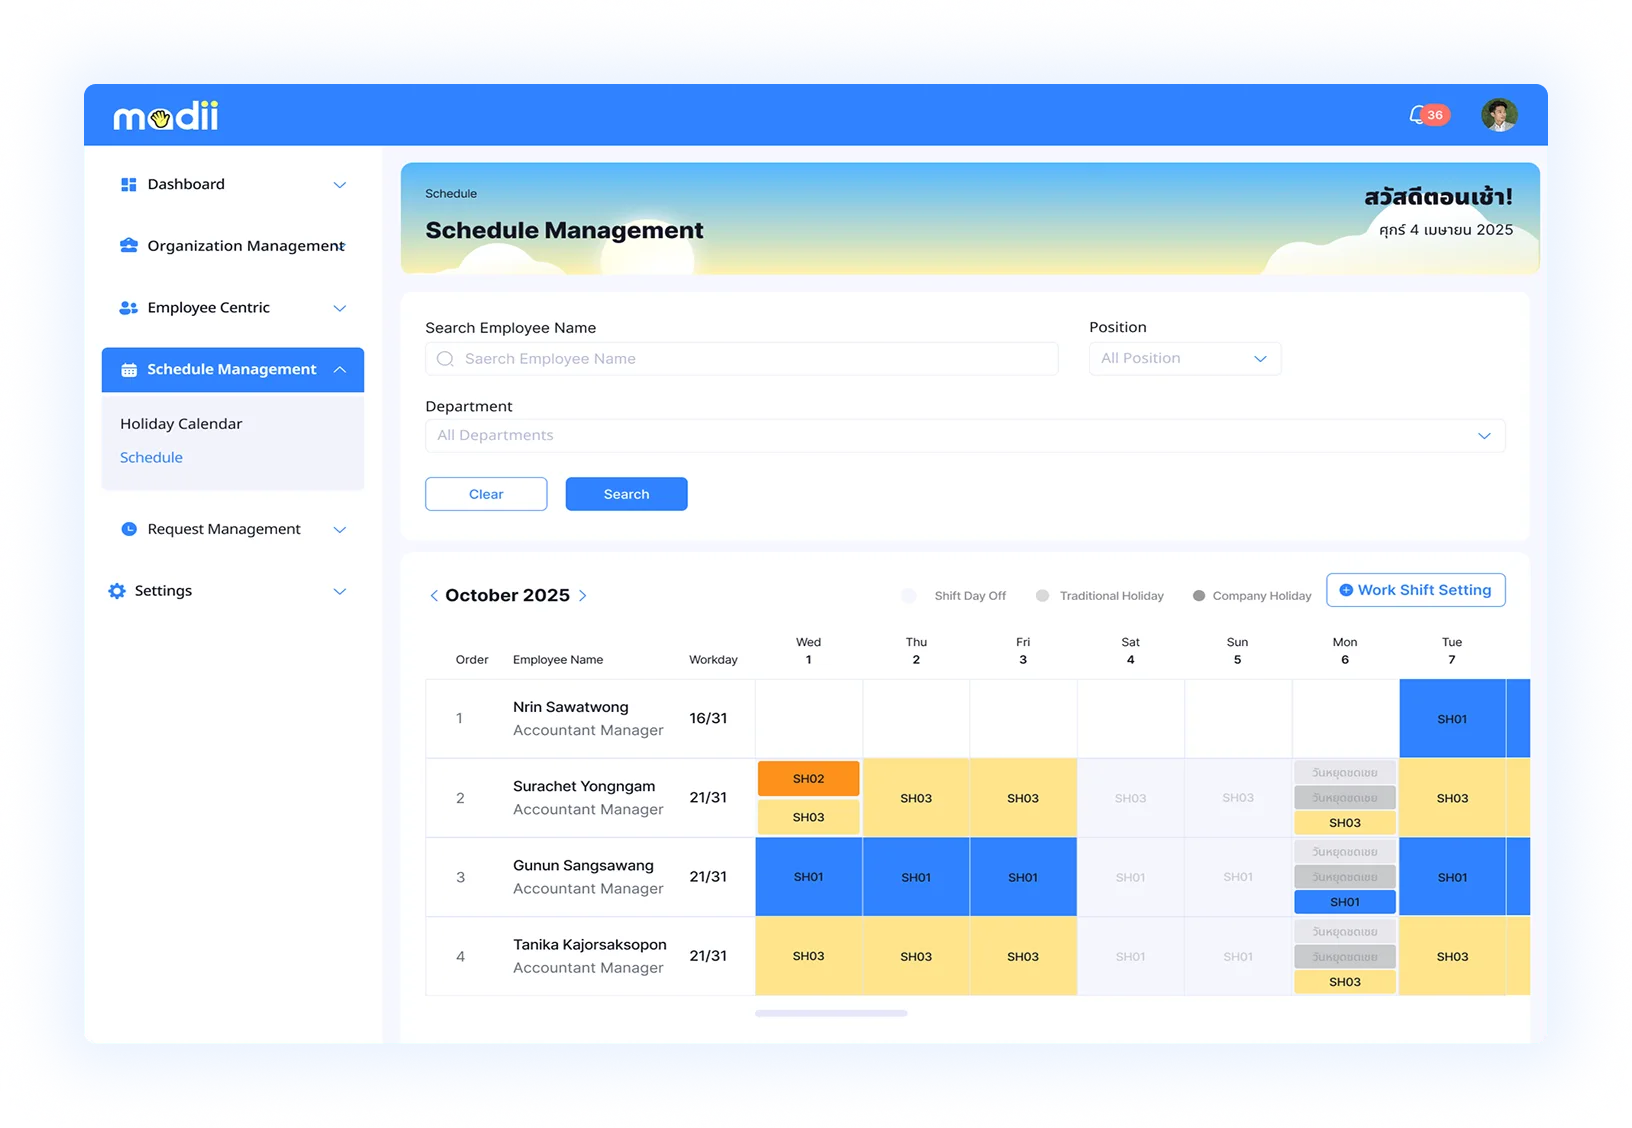Click the modii logo
The width and height of the screenshot is (1632, 1128).
point(166,116)
